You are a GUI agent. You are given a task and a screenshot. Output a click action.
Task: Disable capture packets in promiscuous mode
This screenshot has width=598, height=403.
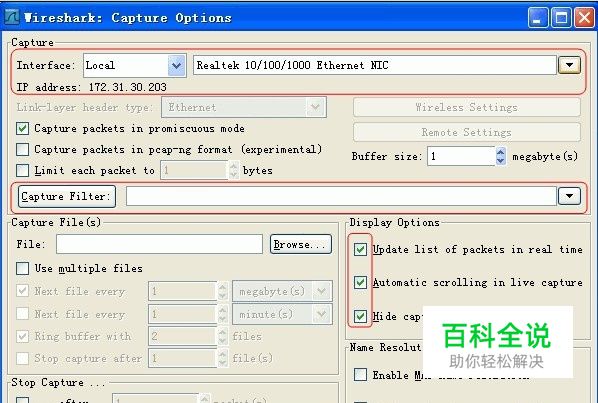pyautogui.click(x=23, y=128)
